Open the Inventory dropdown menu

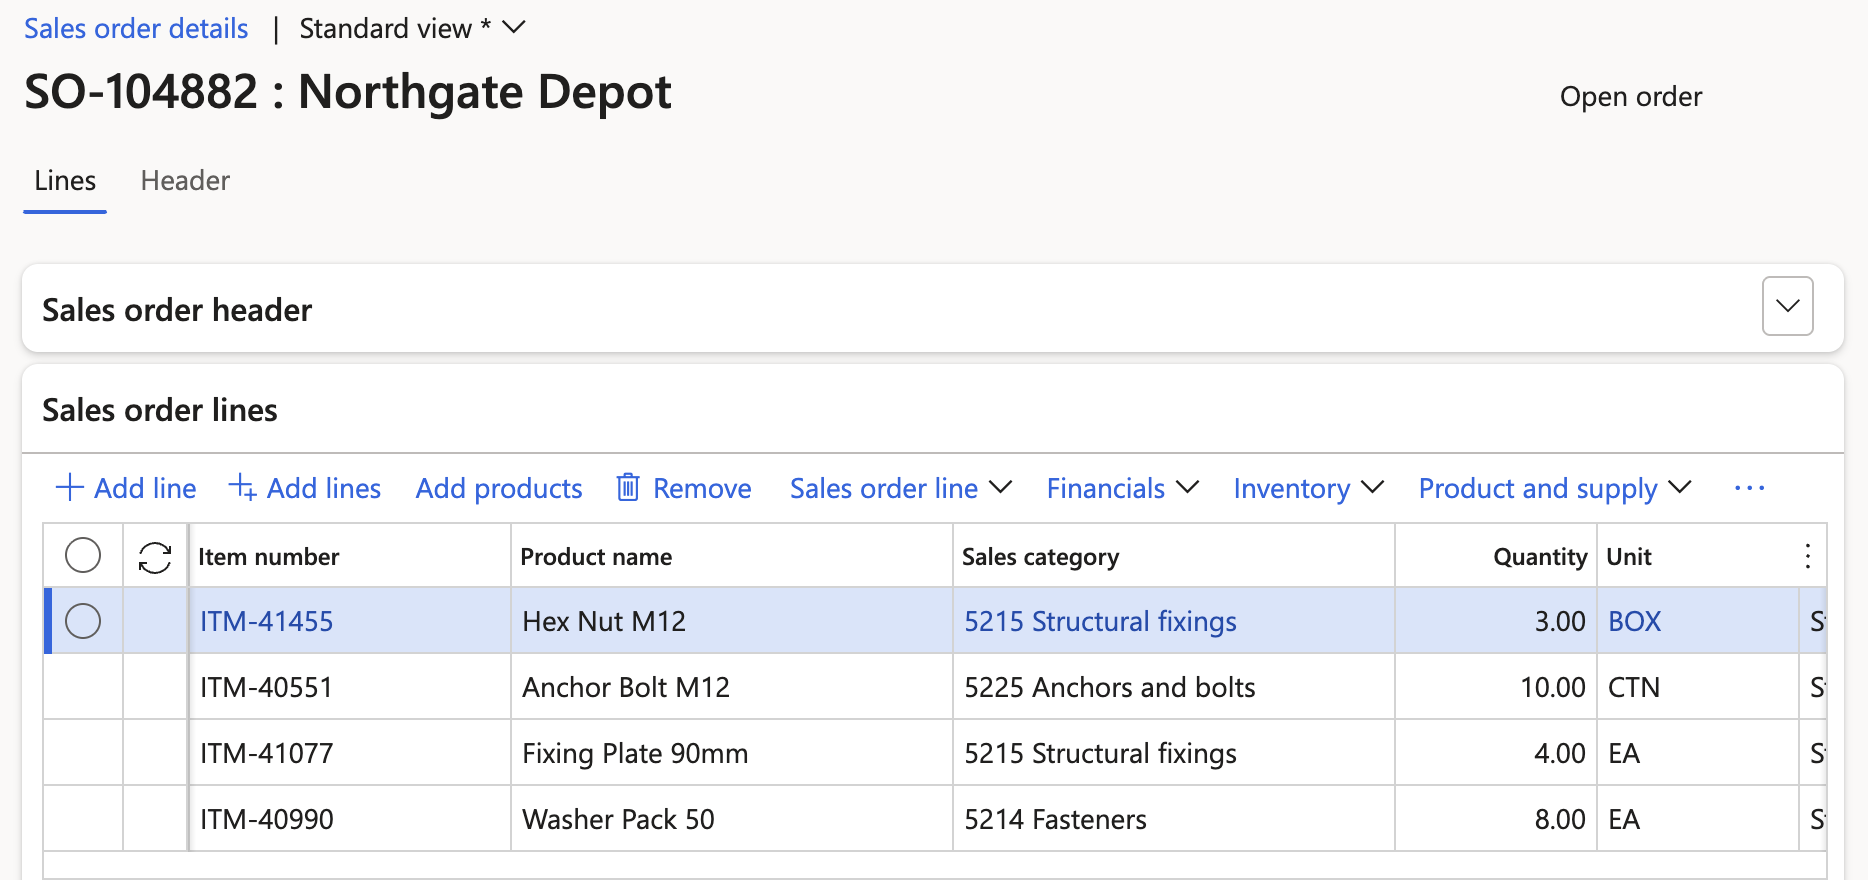tap(1308, 488)
